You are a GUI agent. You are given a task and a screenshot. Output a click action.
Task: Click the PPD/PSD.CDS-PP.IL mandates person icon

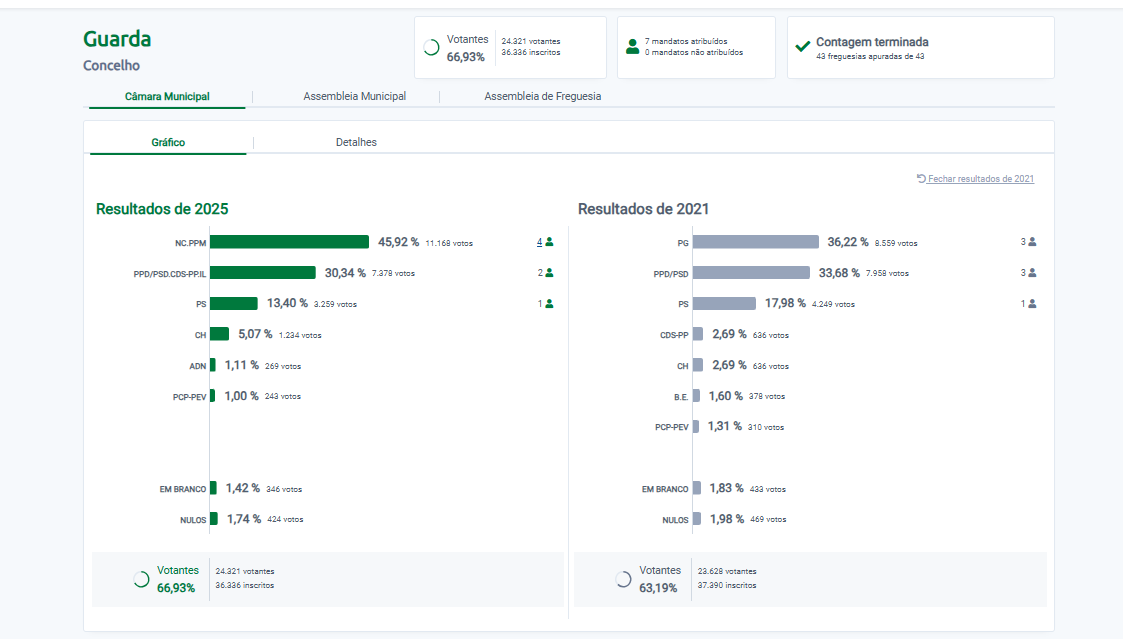point(549,273)
